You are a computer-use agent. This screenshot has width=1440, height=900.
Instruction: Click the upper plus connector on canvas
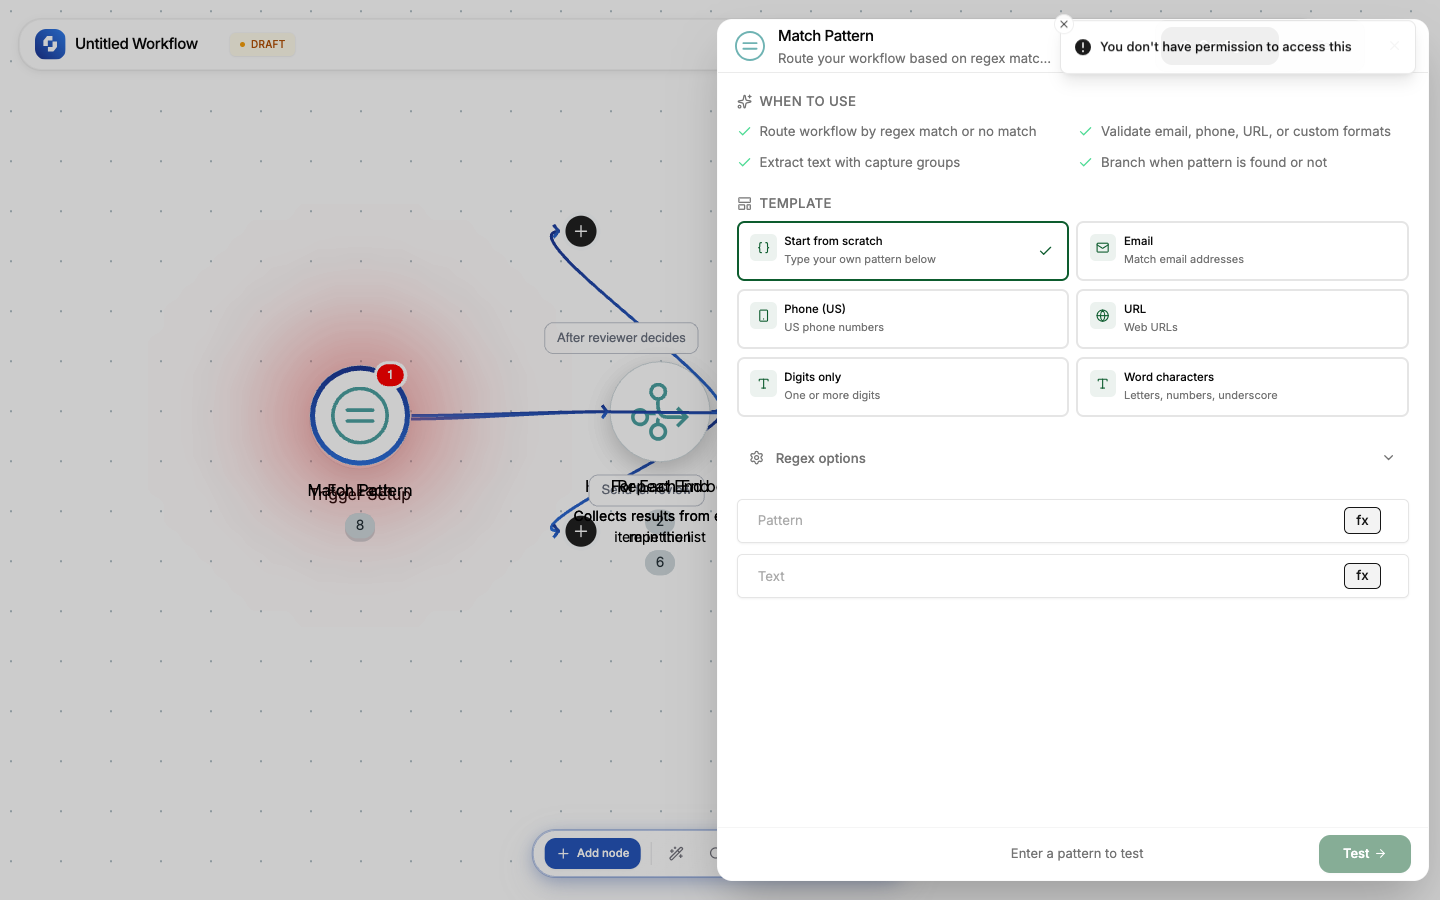pos(581,232)
